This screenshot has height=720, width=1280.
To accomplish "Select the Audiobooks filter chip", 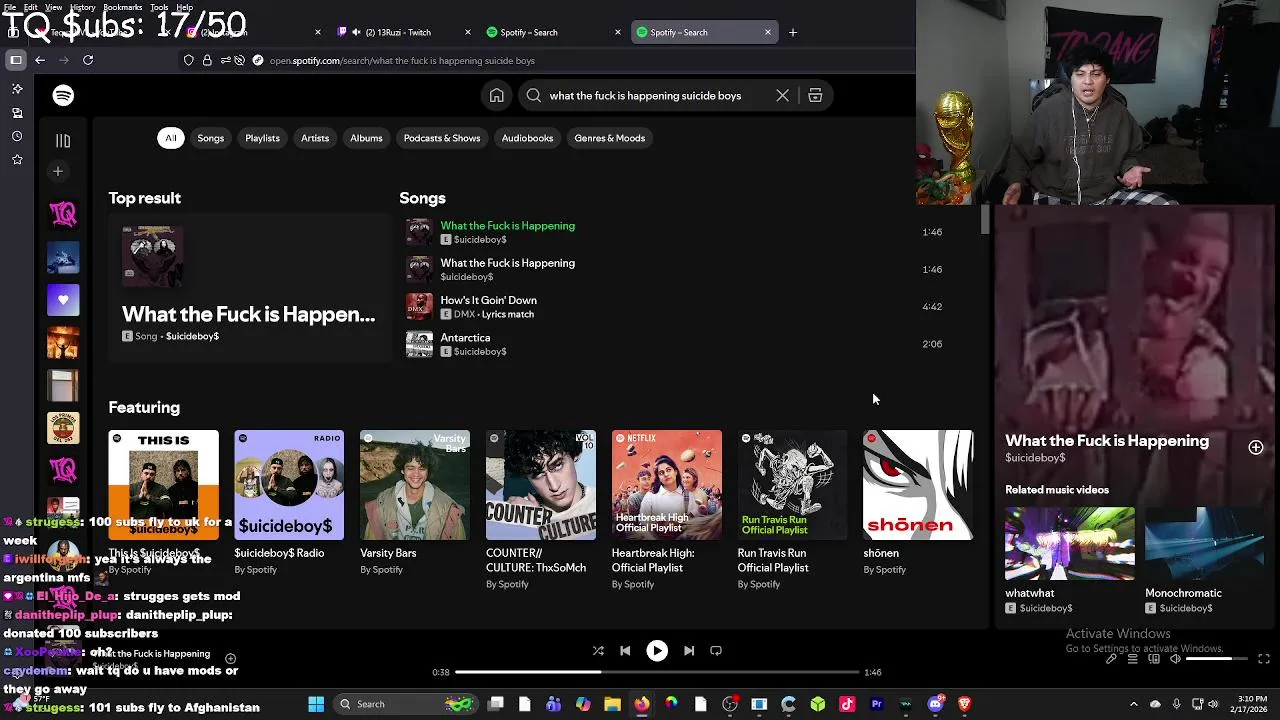I will [527, 138].
